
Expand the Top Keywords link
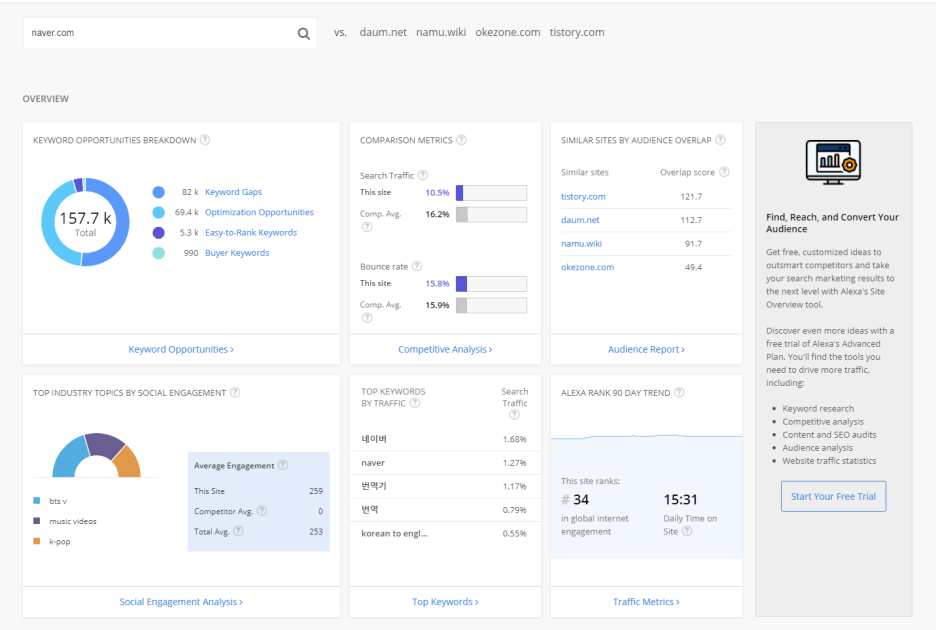click(x=445, y=602)
